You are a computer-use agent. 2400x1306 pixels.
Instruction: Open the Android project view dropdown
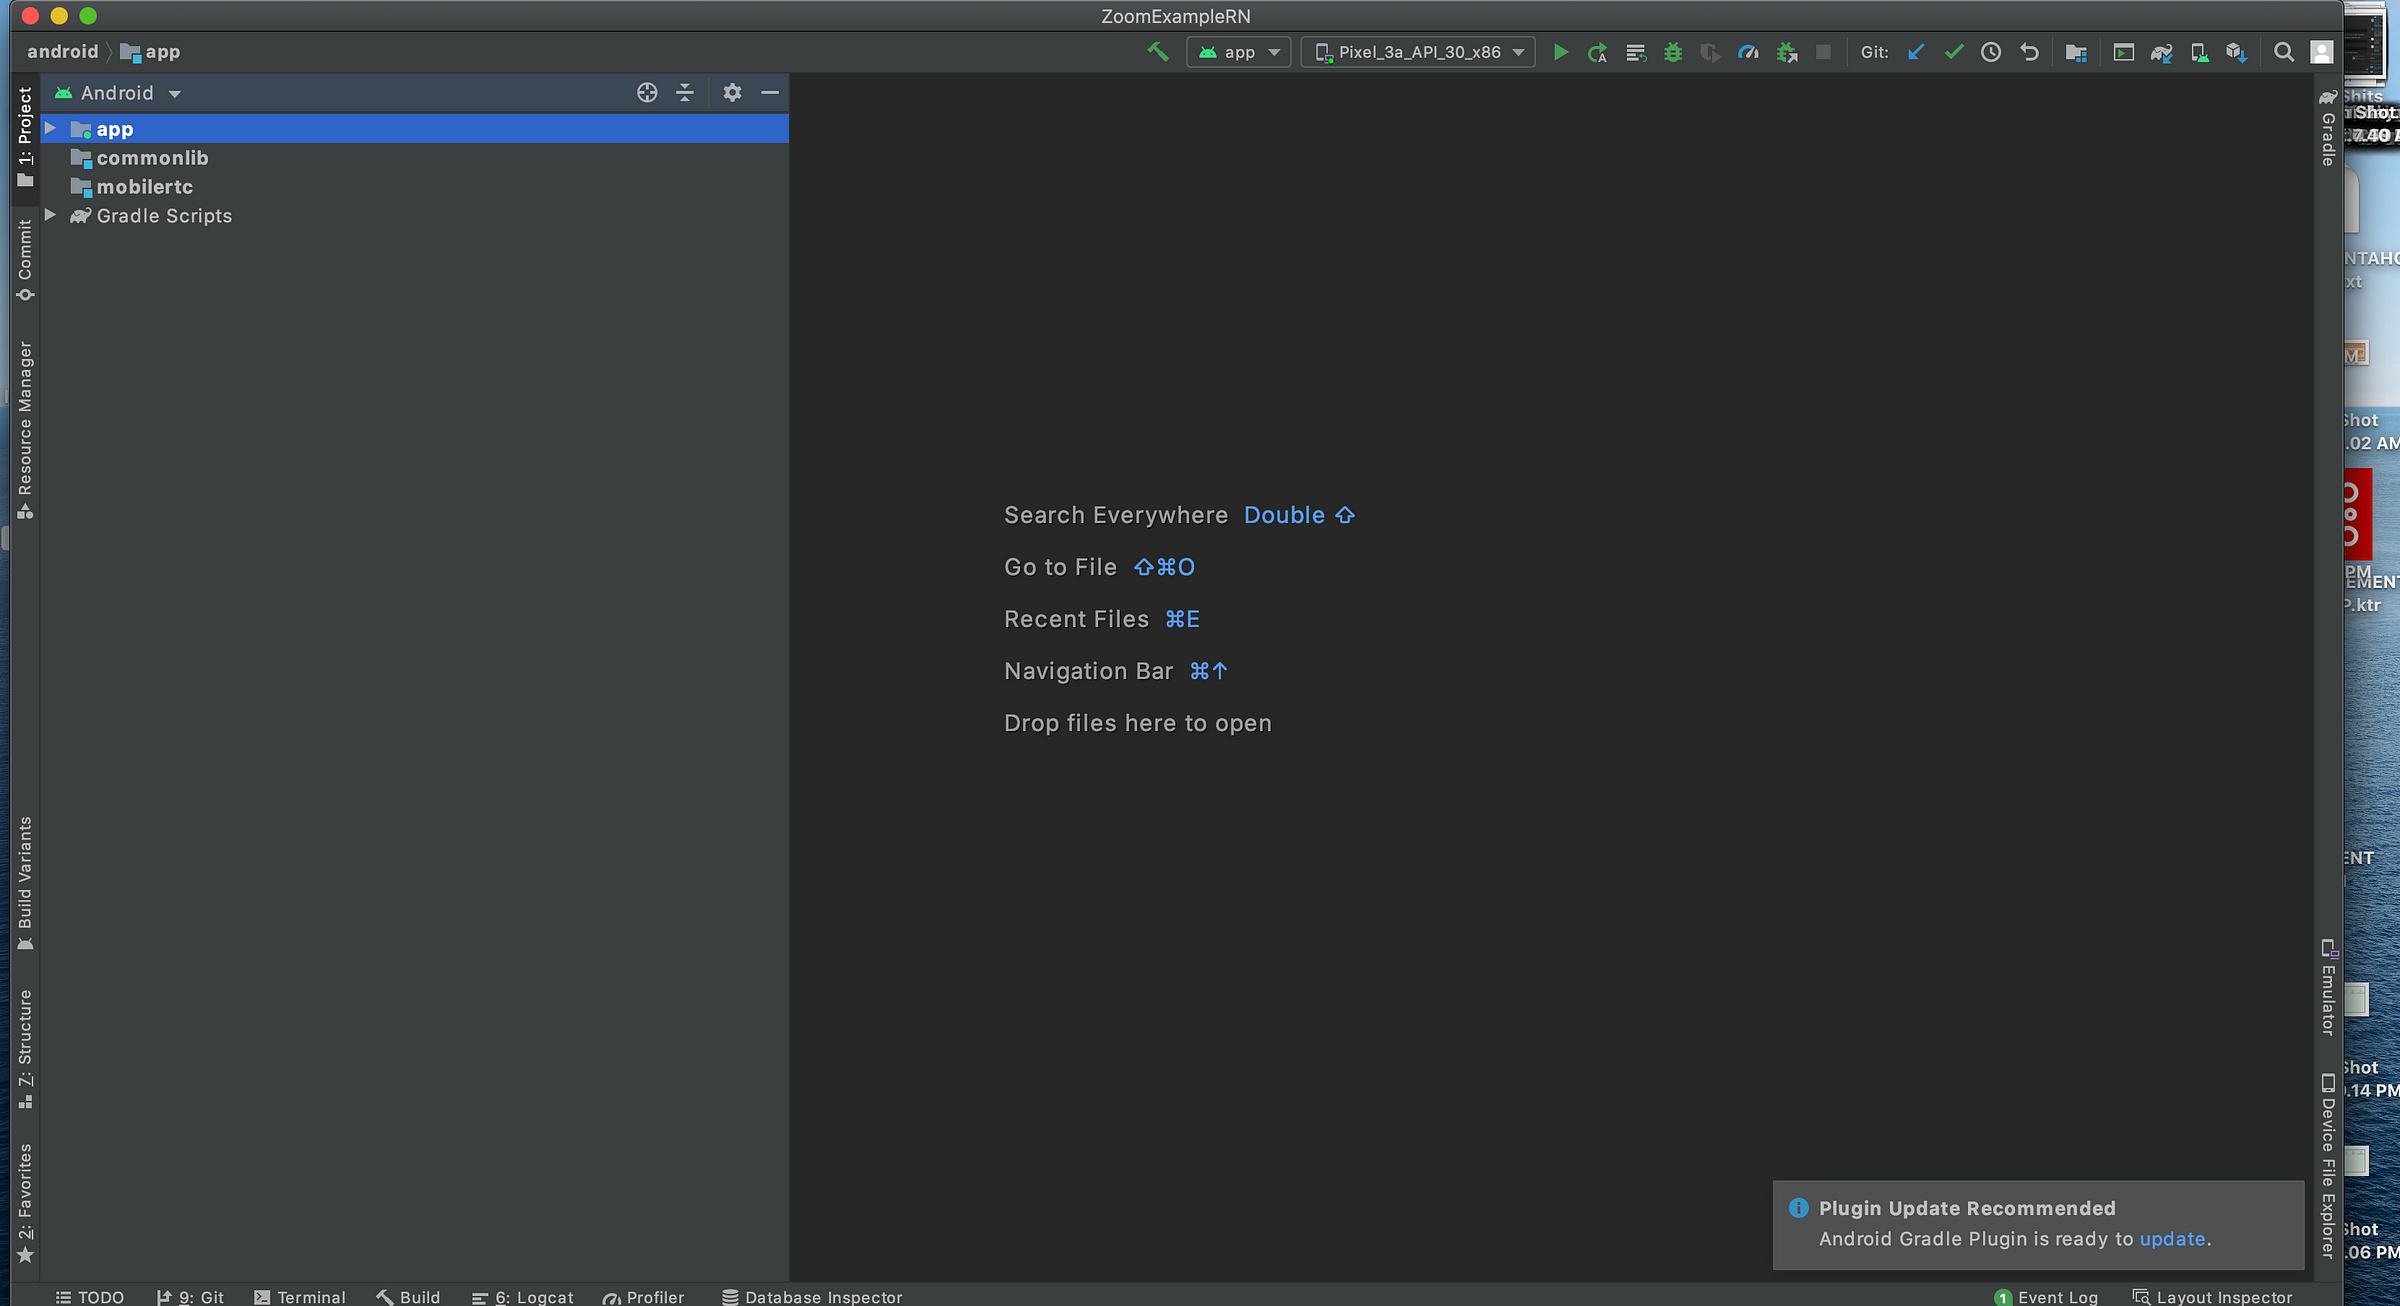[118, 93]
